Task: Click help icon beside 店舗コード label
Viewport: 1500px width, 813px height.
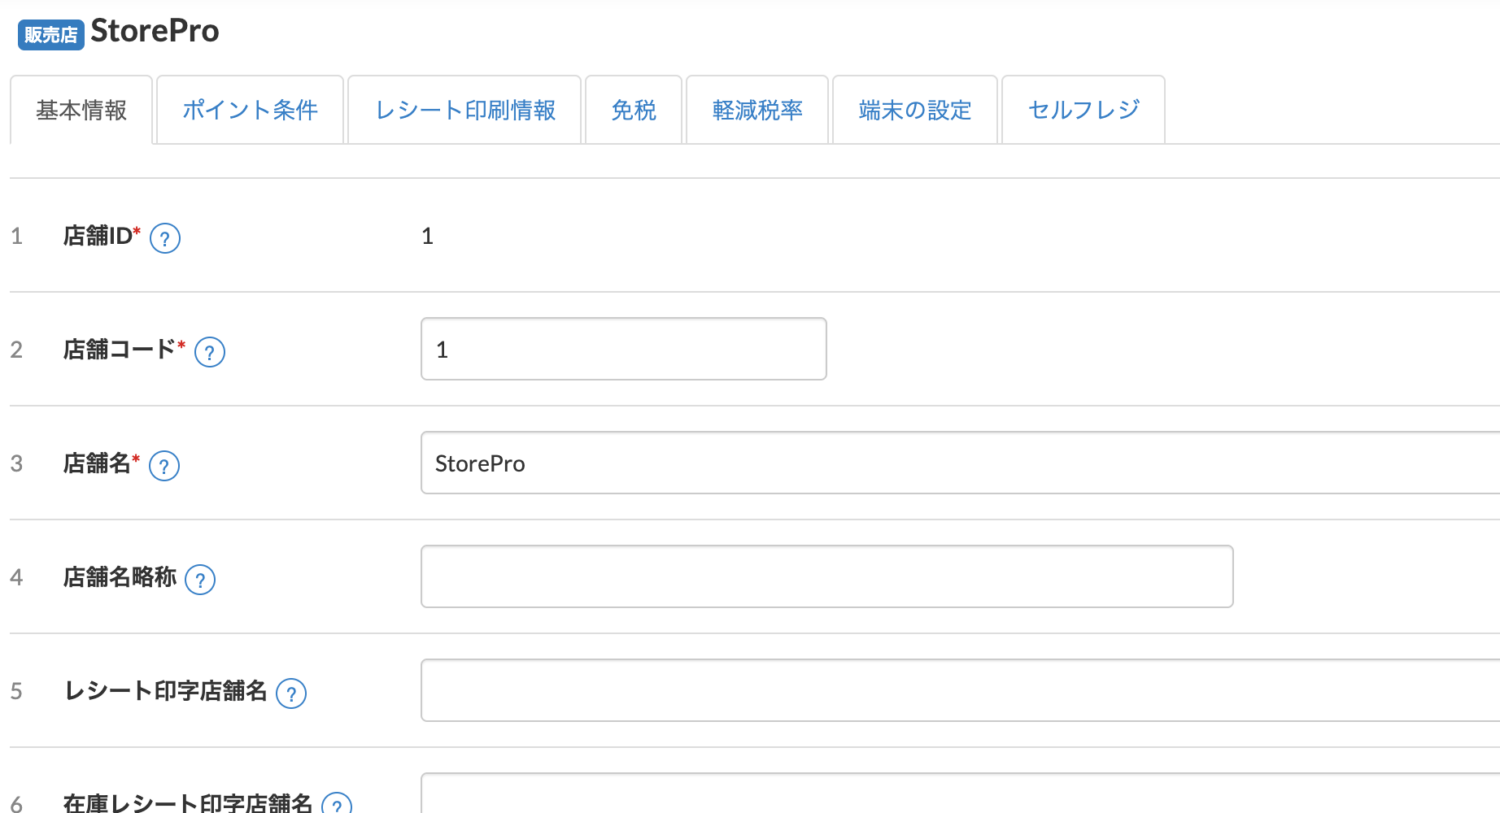Action: [210, 352]
